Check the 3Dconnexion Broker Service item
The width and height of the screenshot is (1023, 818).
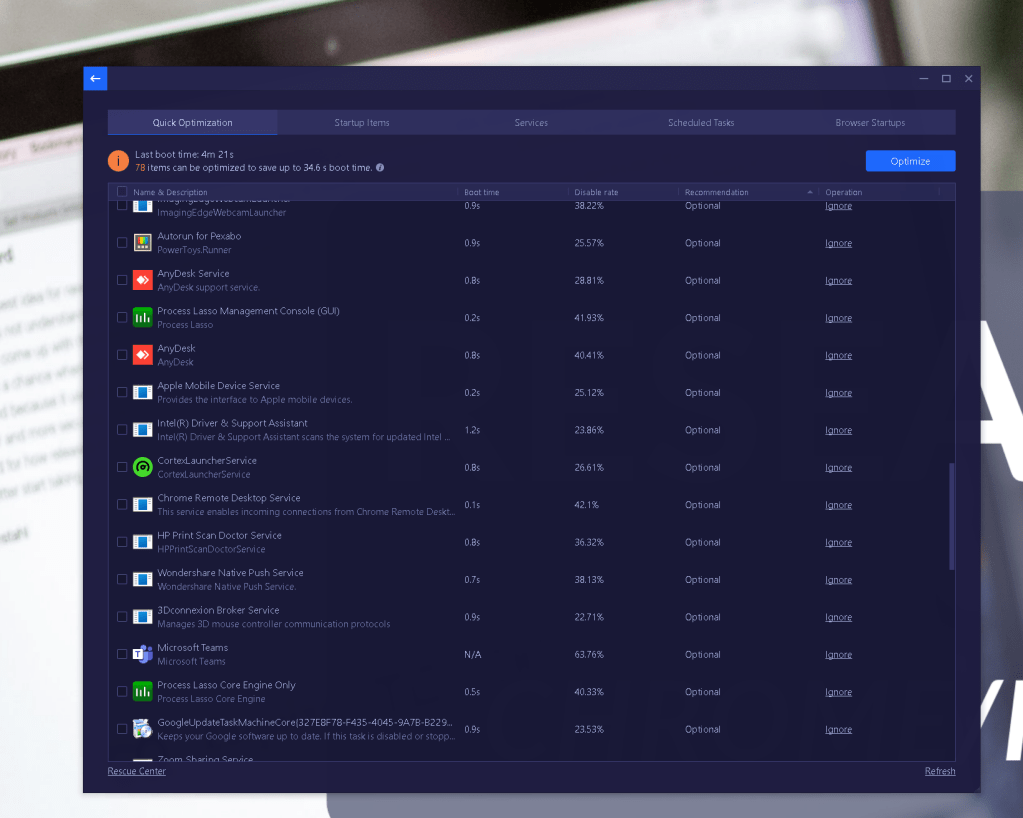coord(122,616)
